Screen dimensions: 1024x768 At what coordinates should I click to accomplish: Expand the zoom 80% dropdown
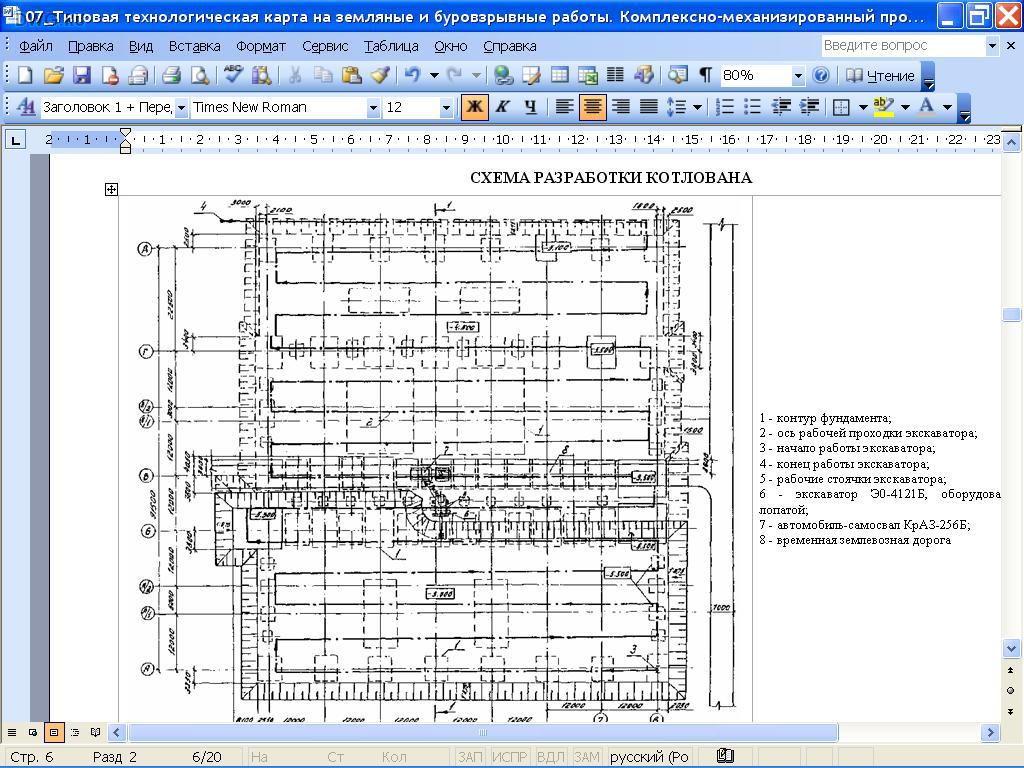pyautogui.click(x=798, y=76)
